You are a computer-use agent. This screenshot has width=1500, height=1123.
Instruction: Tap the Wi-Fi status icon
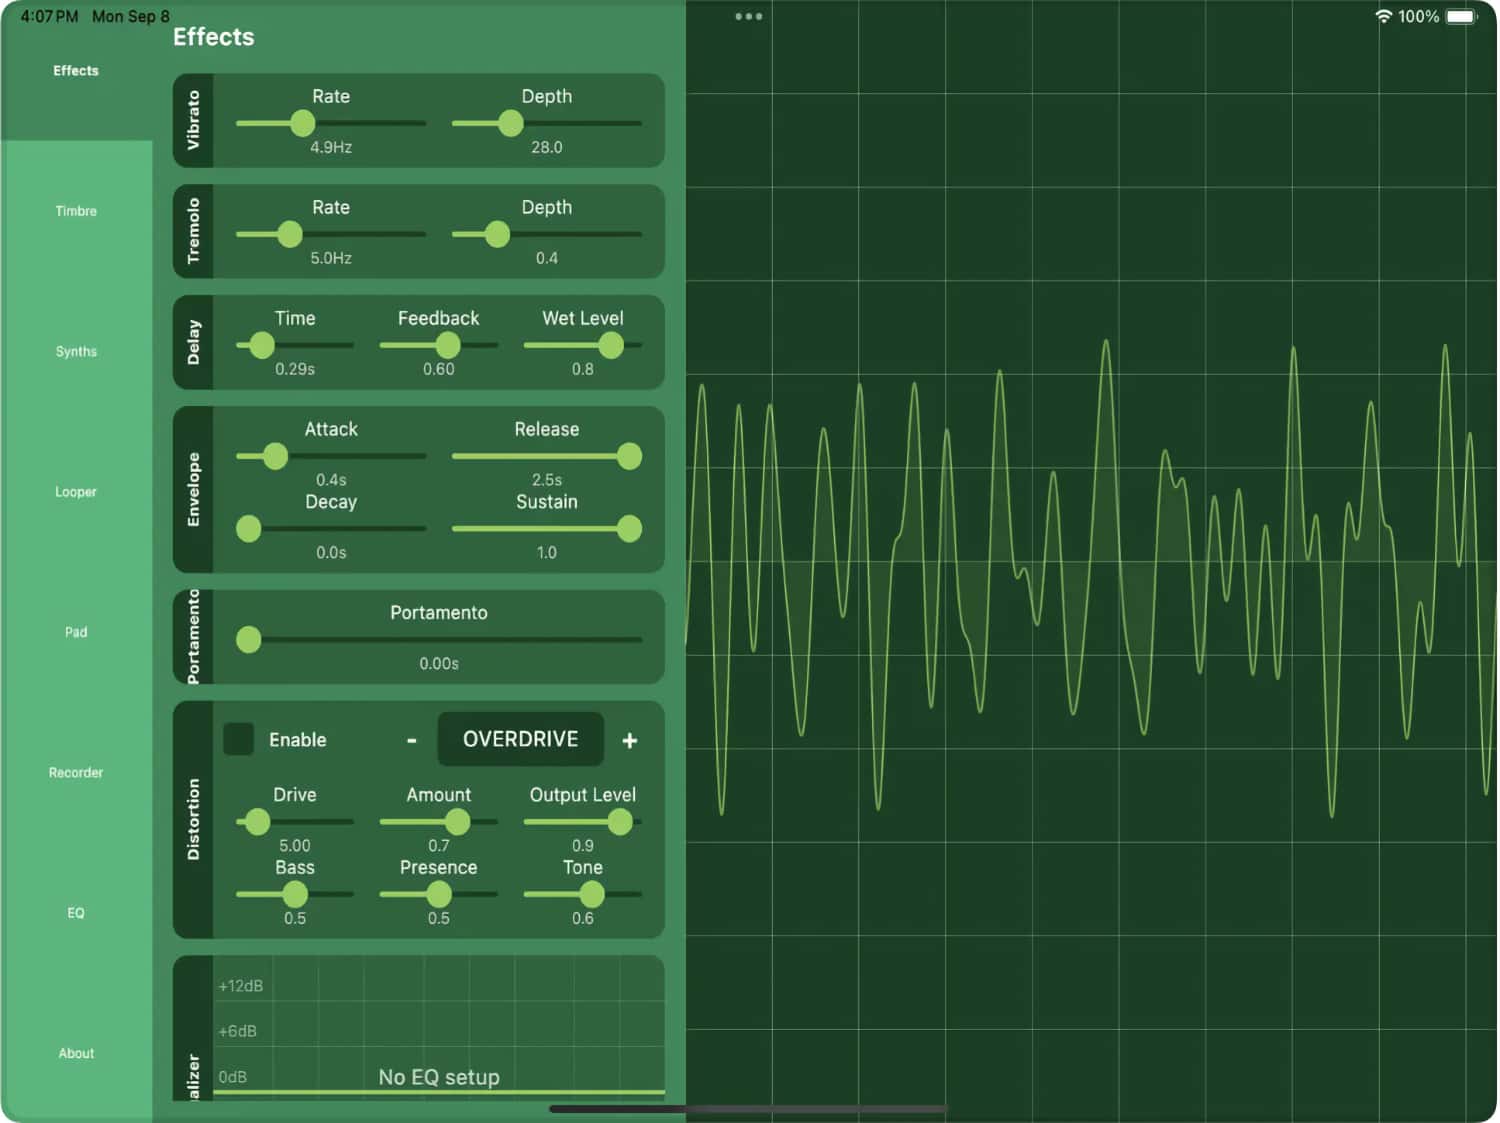point(1384,16)
